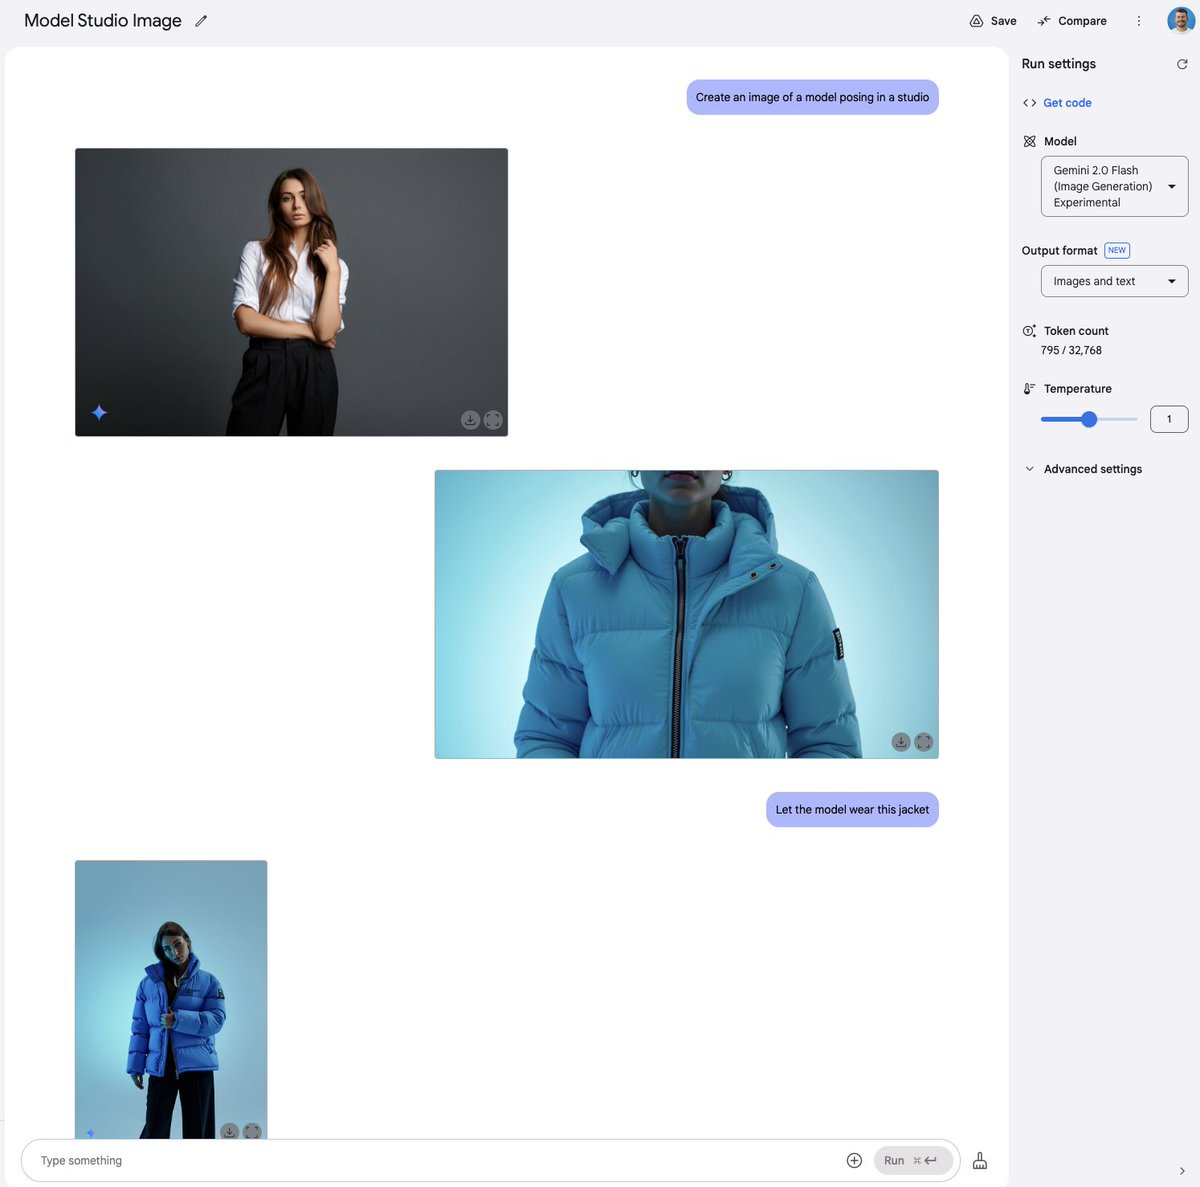Edit the prompt title with pencil icon
Screen dimensions: 1200x1187
(201, 21)
